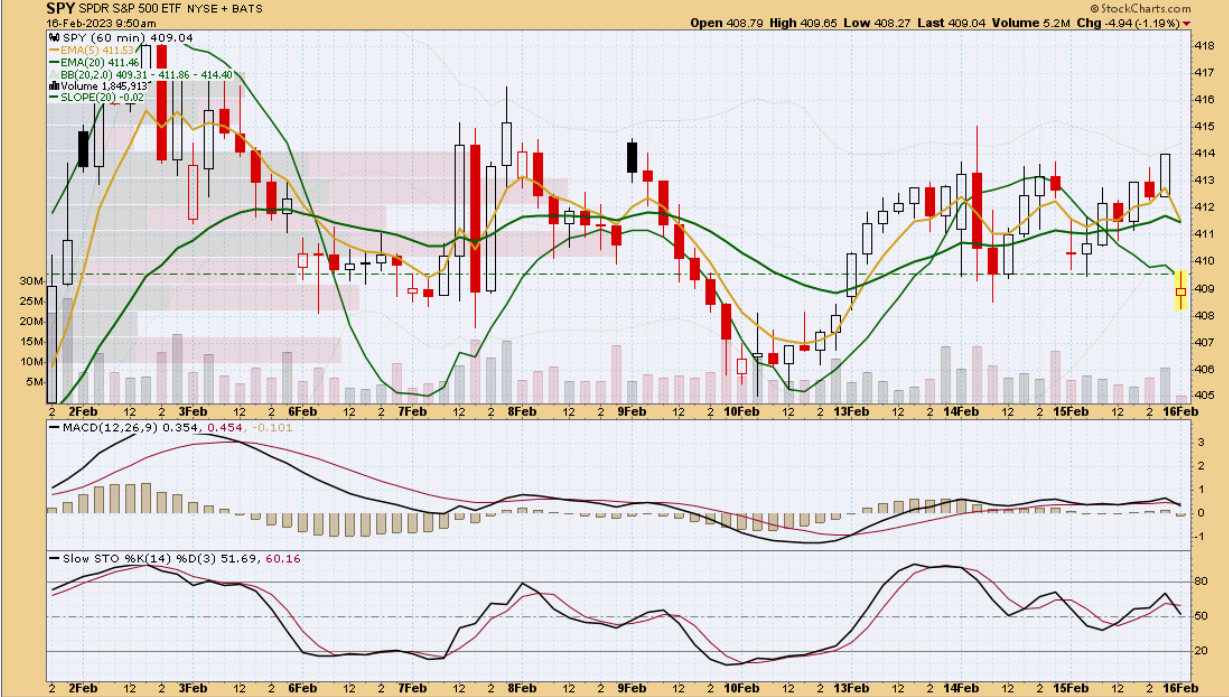Click the SPY ticker symbol in chart title
1229x697 pixels.
[62, 8]
